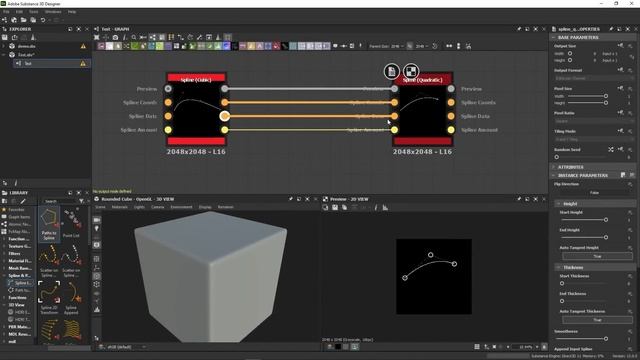
Task: Select Filters category in Library tree
Action: point(14,253)
